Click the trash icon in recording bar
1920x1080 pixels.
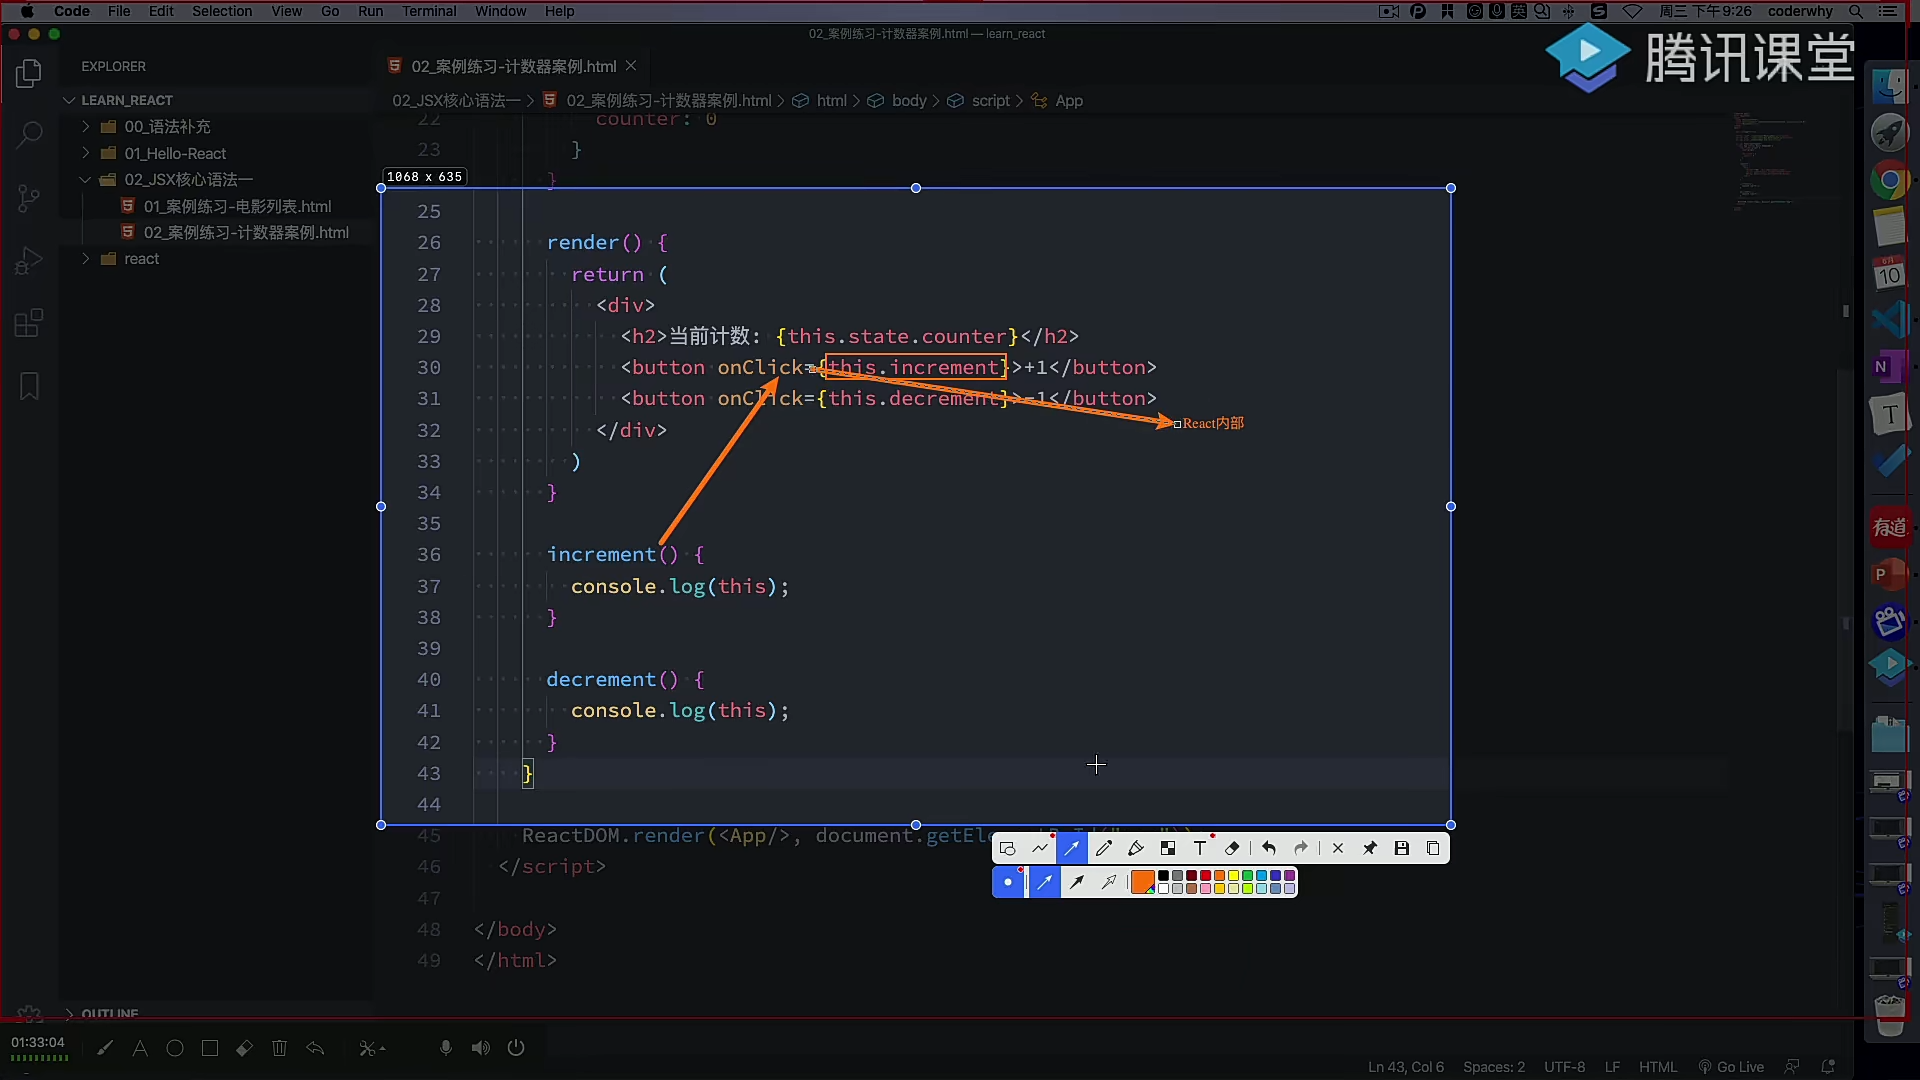280,1048
